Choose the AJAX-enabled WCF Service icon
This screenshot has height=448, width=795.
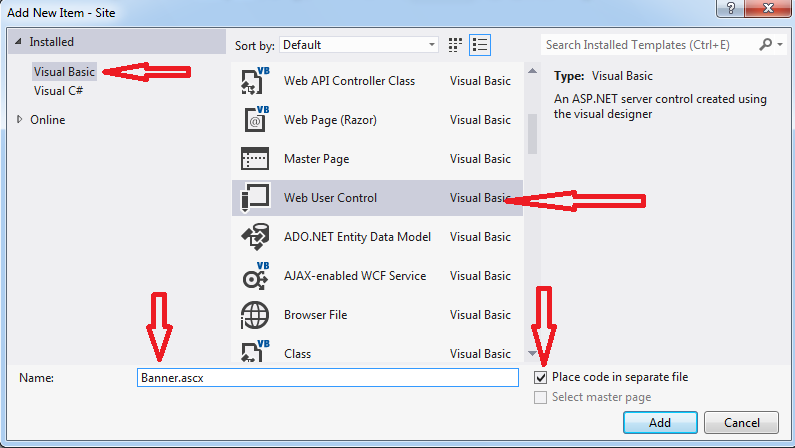pos(254,276)
